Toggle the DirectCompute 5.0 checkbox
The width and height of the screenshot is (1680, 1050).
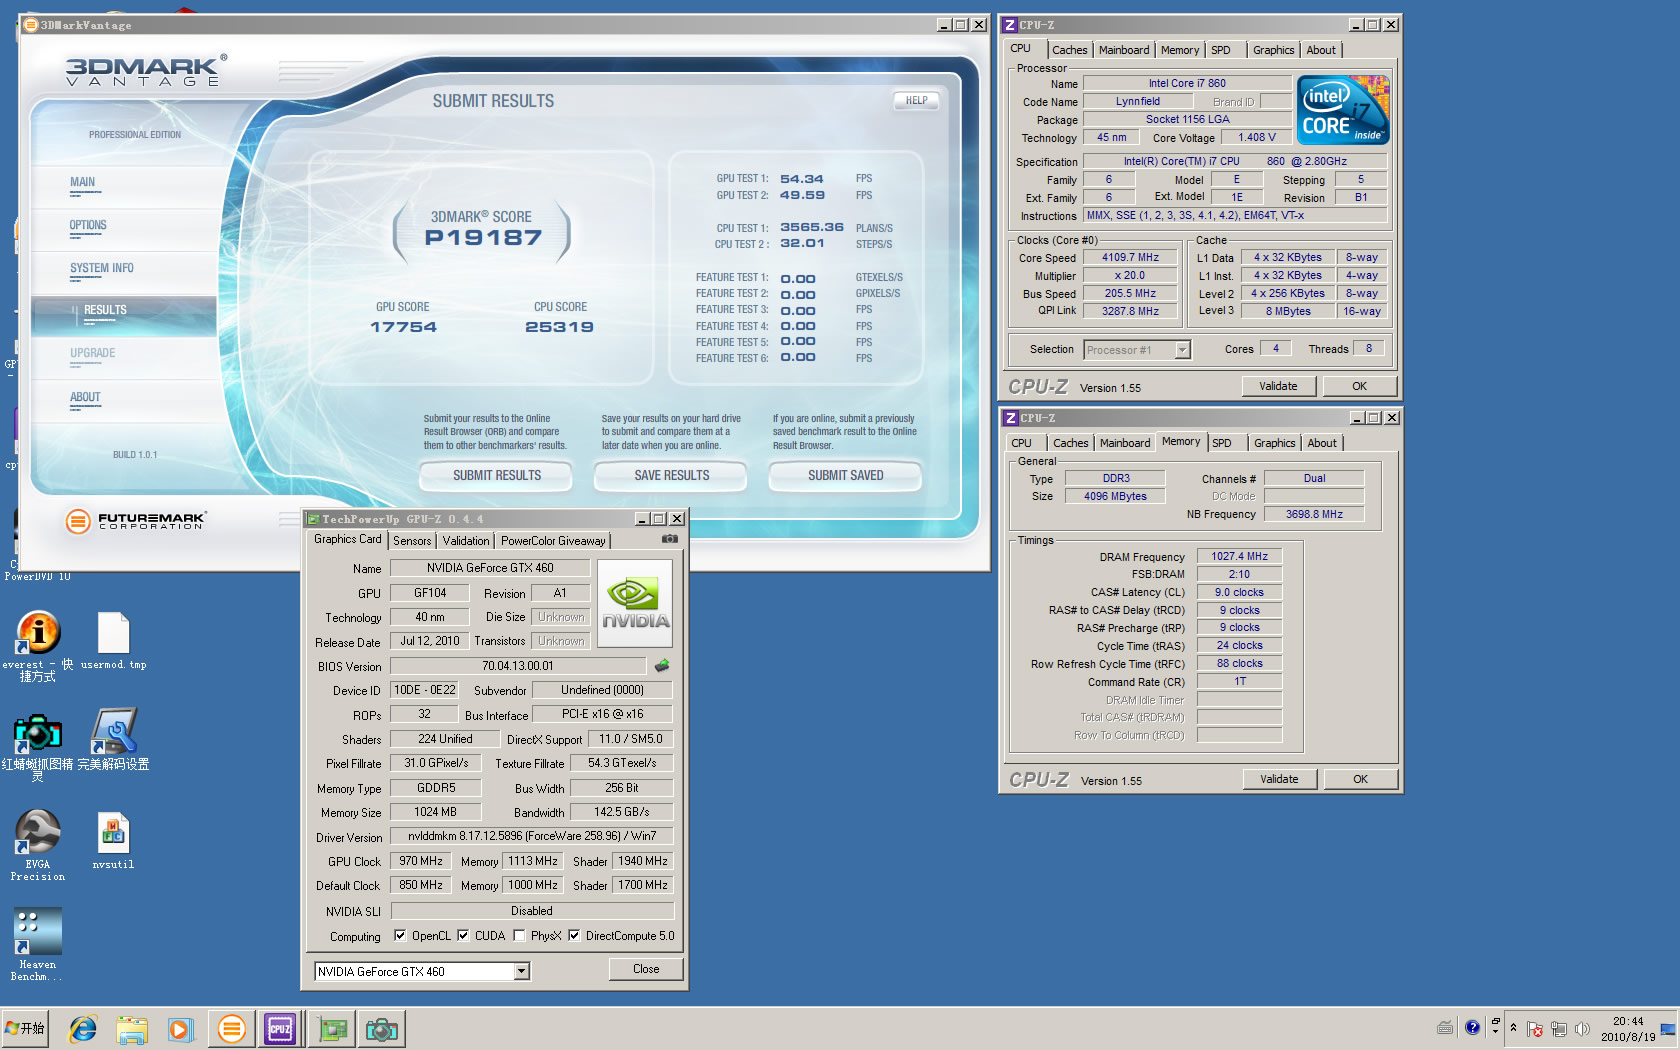(574, 936)
